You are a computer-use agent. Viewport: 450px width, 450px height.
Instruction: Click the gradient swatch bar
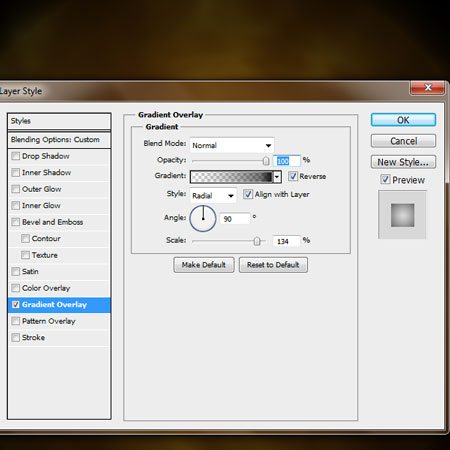[232, 177]
